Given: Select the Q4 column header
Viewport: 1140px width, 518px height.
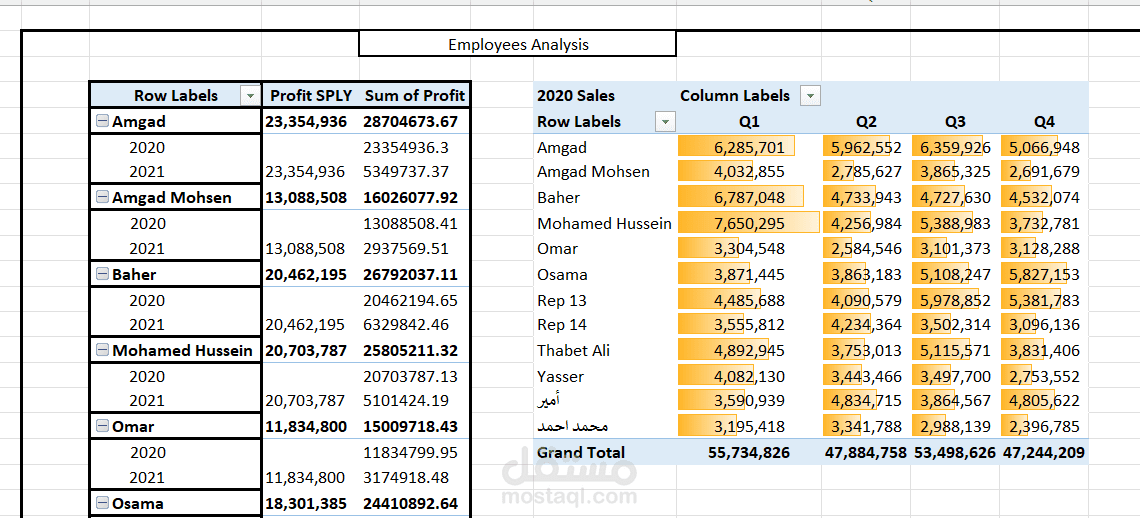Looking at the screenshot, I should 1044,122.
